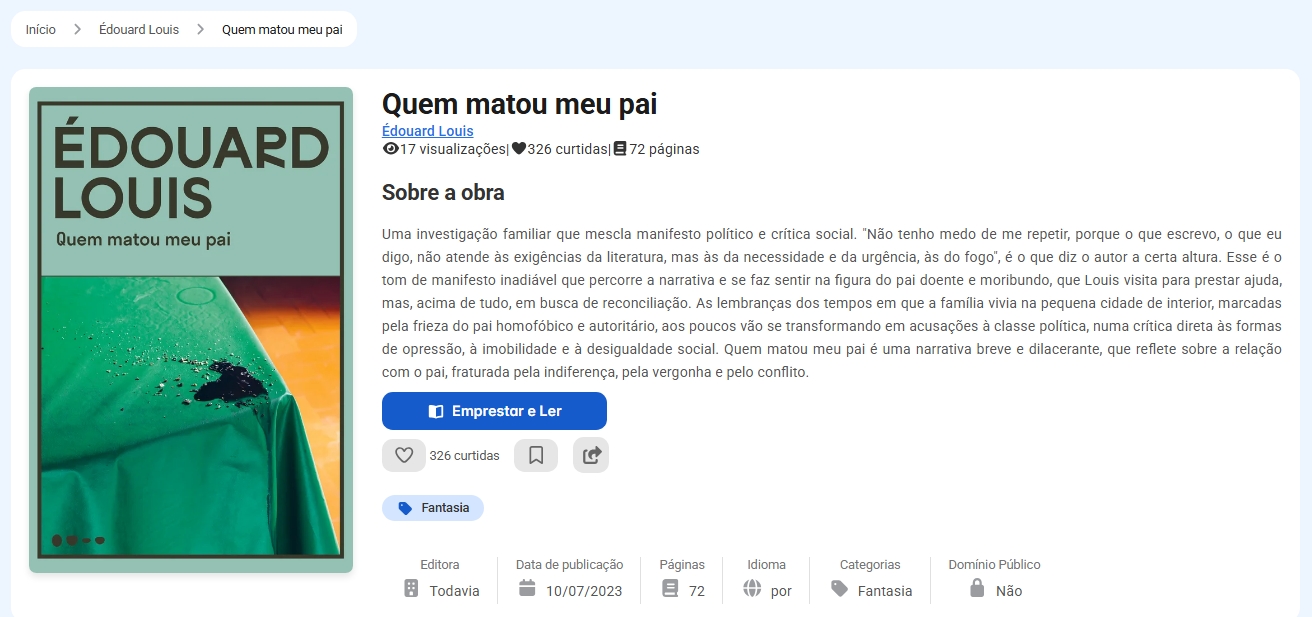Click the globe icon beside por
Image resolution: width=1312 pixels, height=617 pixels.
pos(752,589)
